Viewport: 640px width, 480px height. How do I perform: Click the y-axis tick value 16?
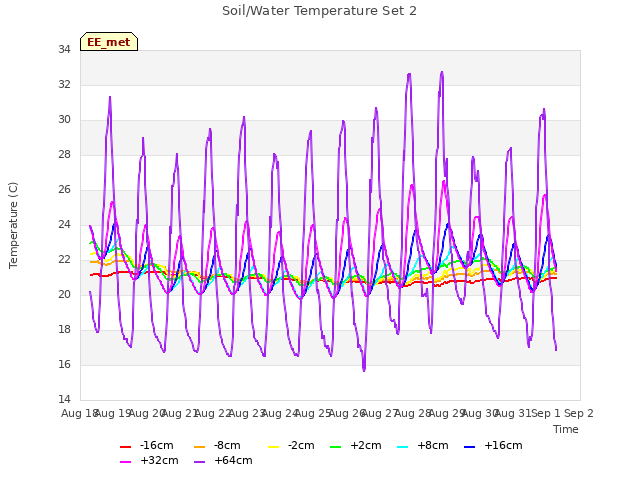click(64, 364)
